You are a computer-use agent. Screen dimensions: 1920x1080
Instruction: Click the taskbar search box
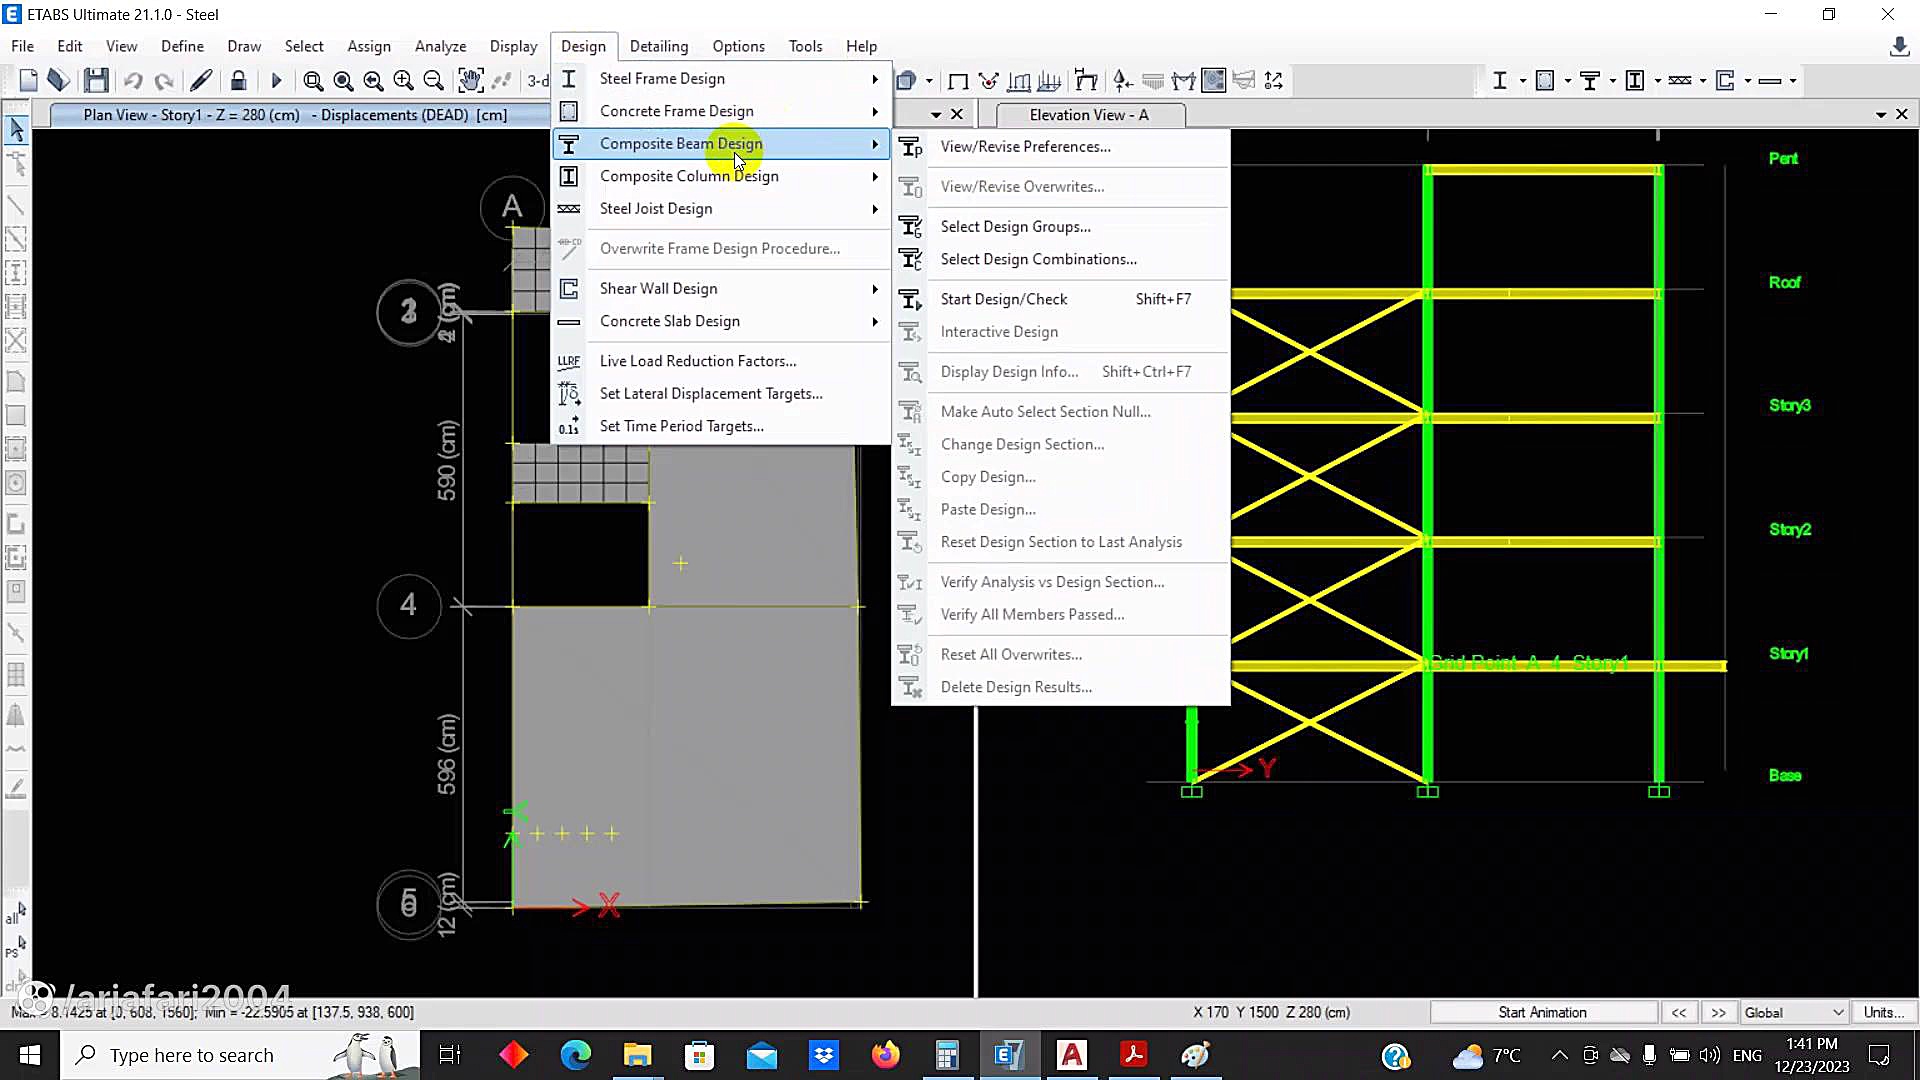pos(242,1055)
